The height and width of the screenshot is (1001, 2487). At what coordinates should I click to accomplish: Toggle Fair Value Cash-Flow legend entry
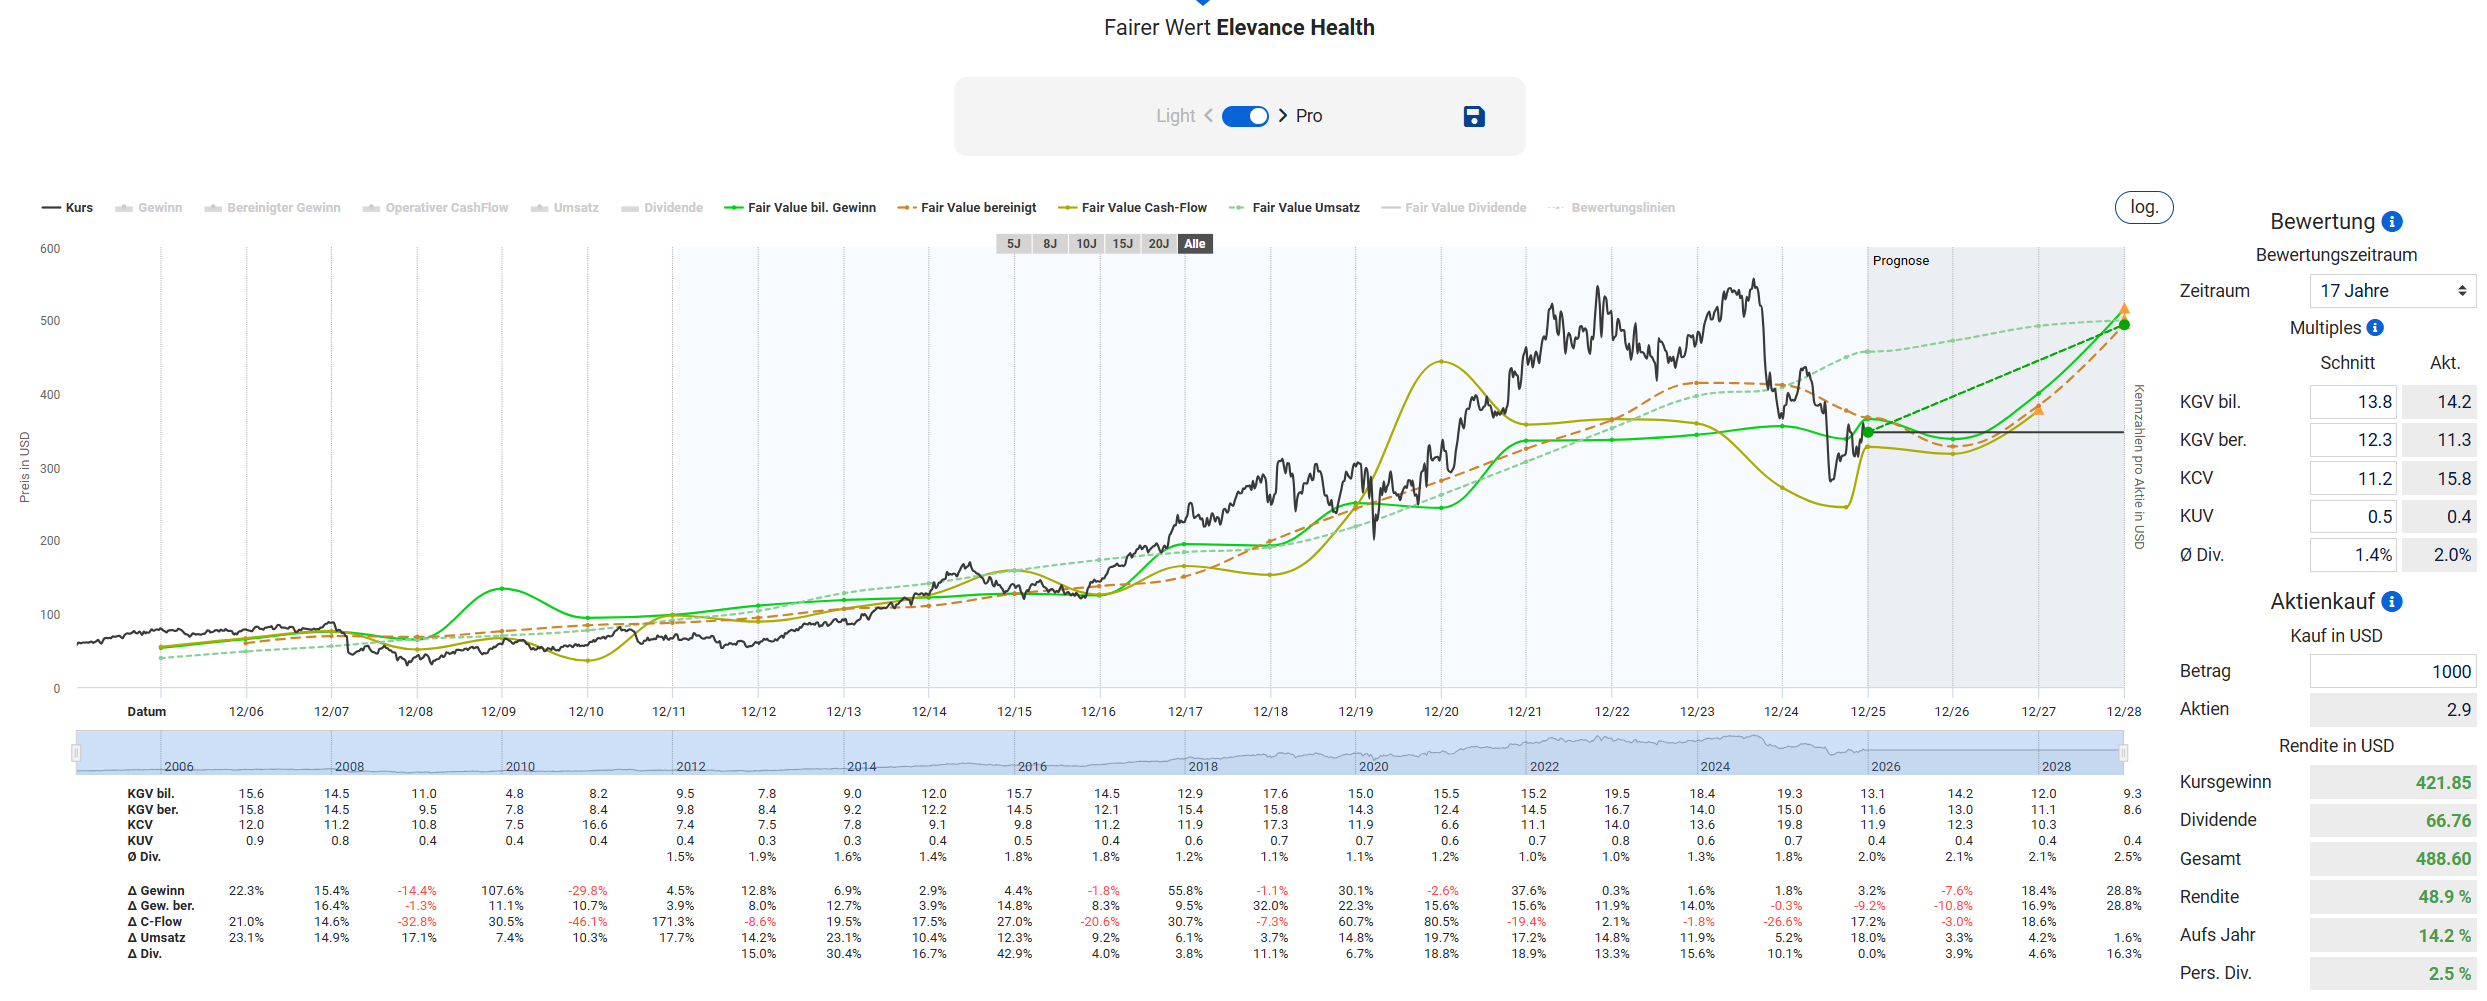tap(1133, 208)
